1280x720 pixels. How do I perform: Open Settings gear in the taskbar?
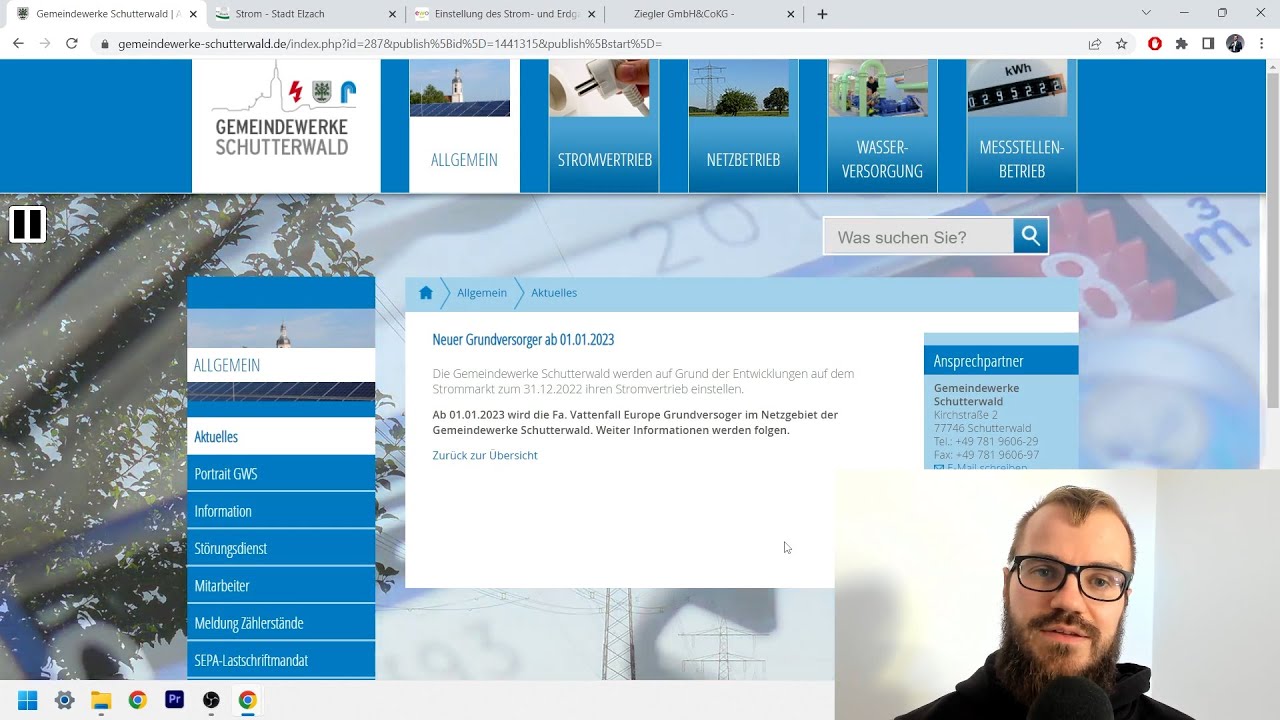pyautogui.click(x=65, y=700)
